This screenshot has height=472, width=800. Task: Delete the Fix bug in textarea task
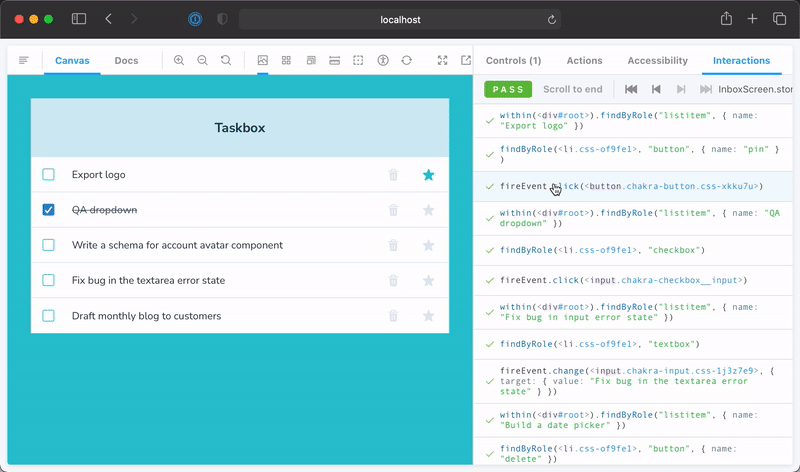pyautogui.click(x=393, y=281)
